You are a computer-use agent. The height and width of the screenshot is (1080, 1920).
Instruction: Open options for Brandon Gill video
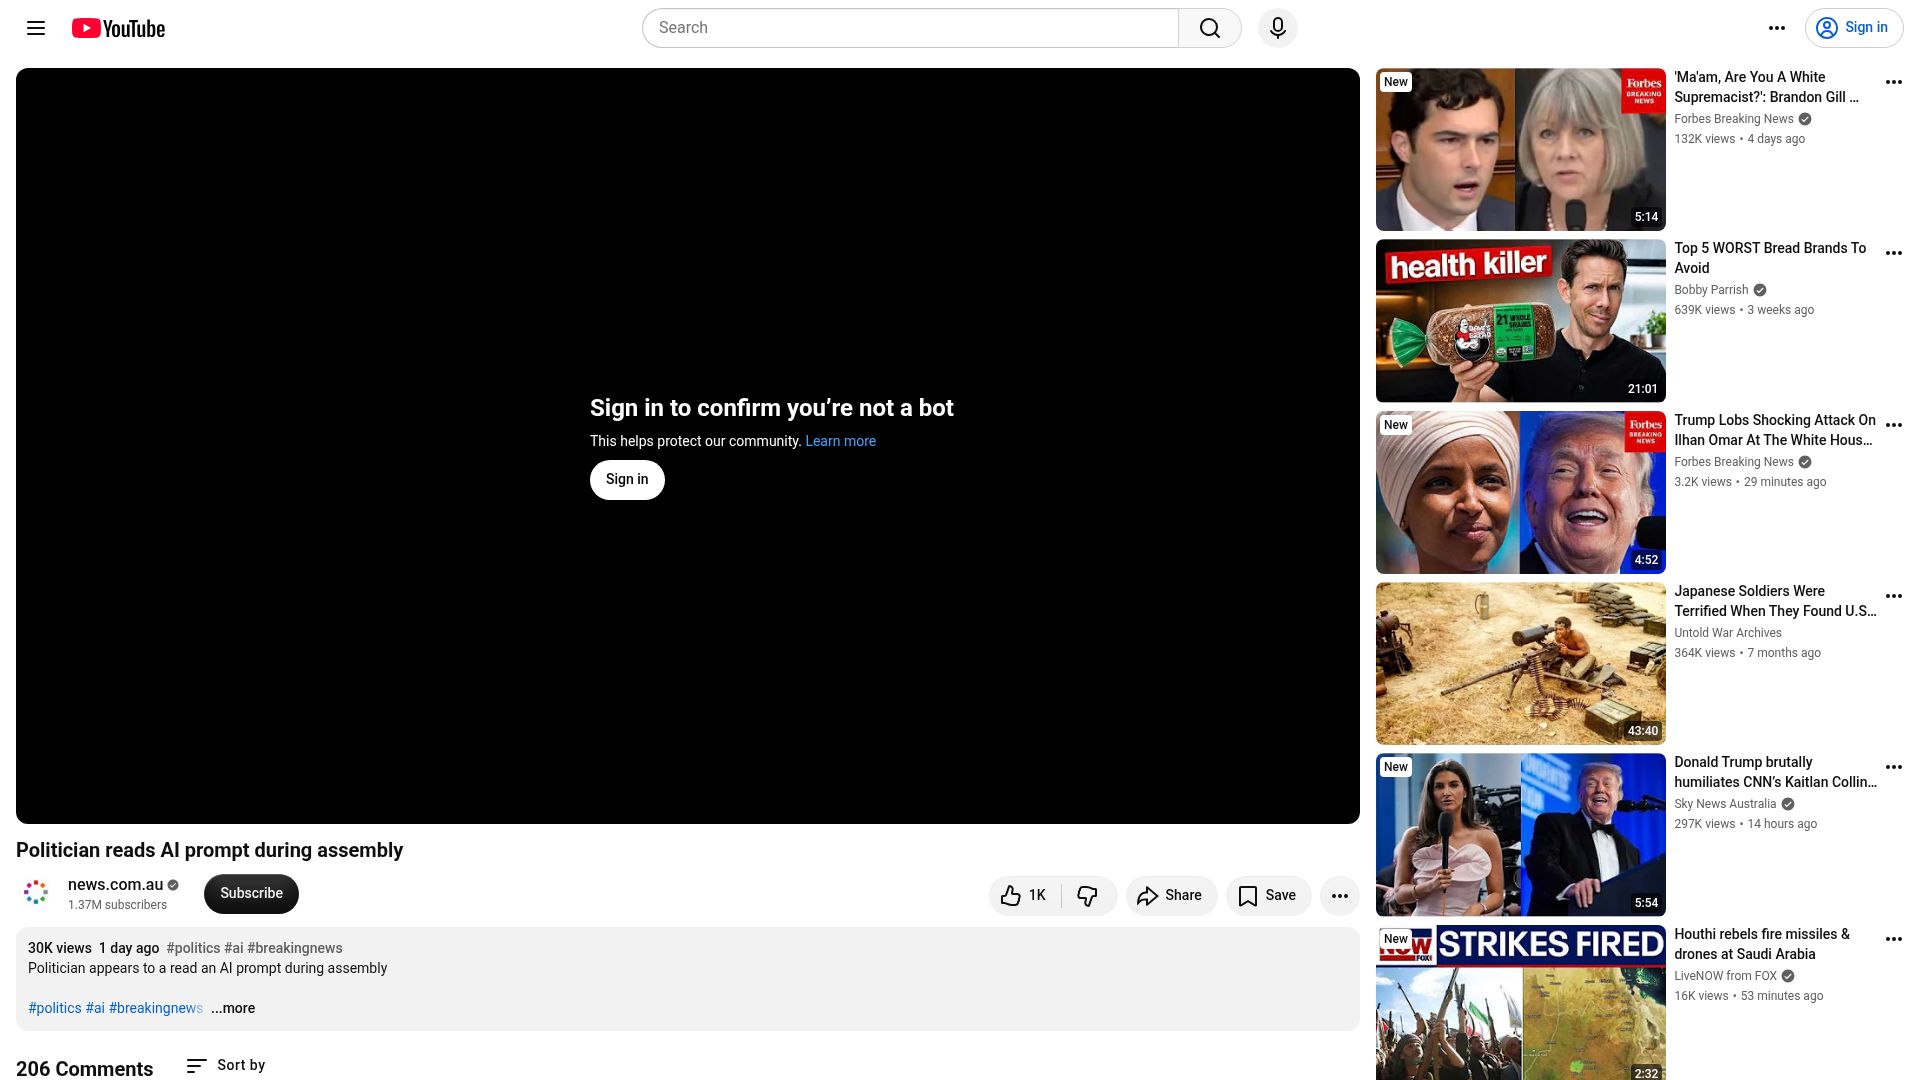[1894, 82]
